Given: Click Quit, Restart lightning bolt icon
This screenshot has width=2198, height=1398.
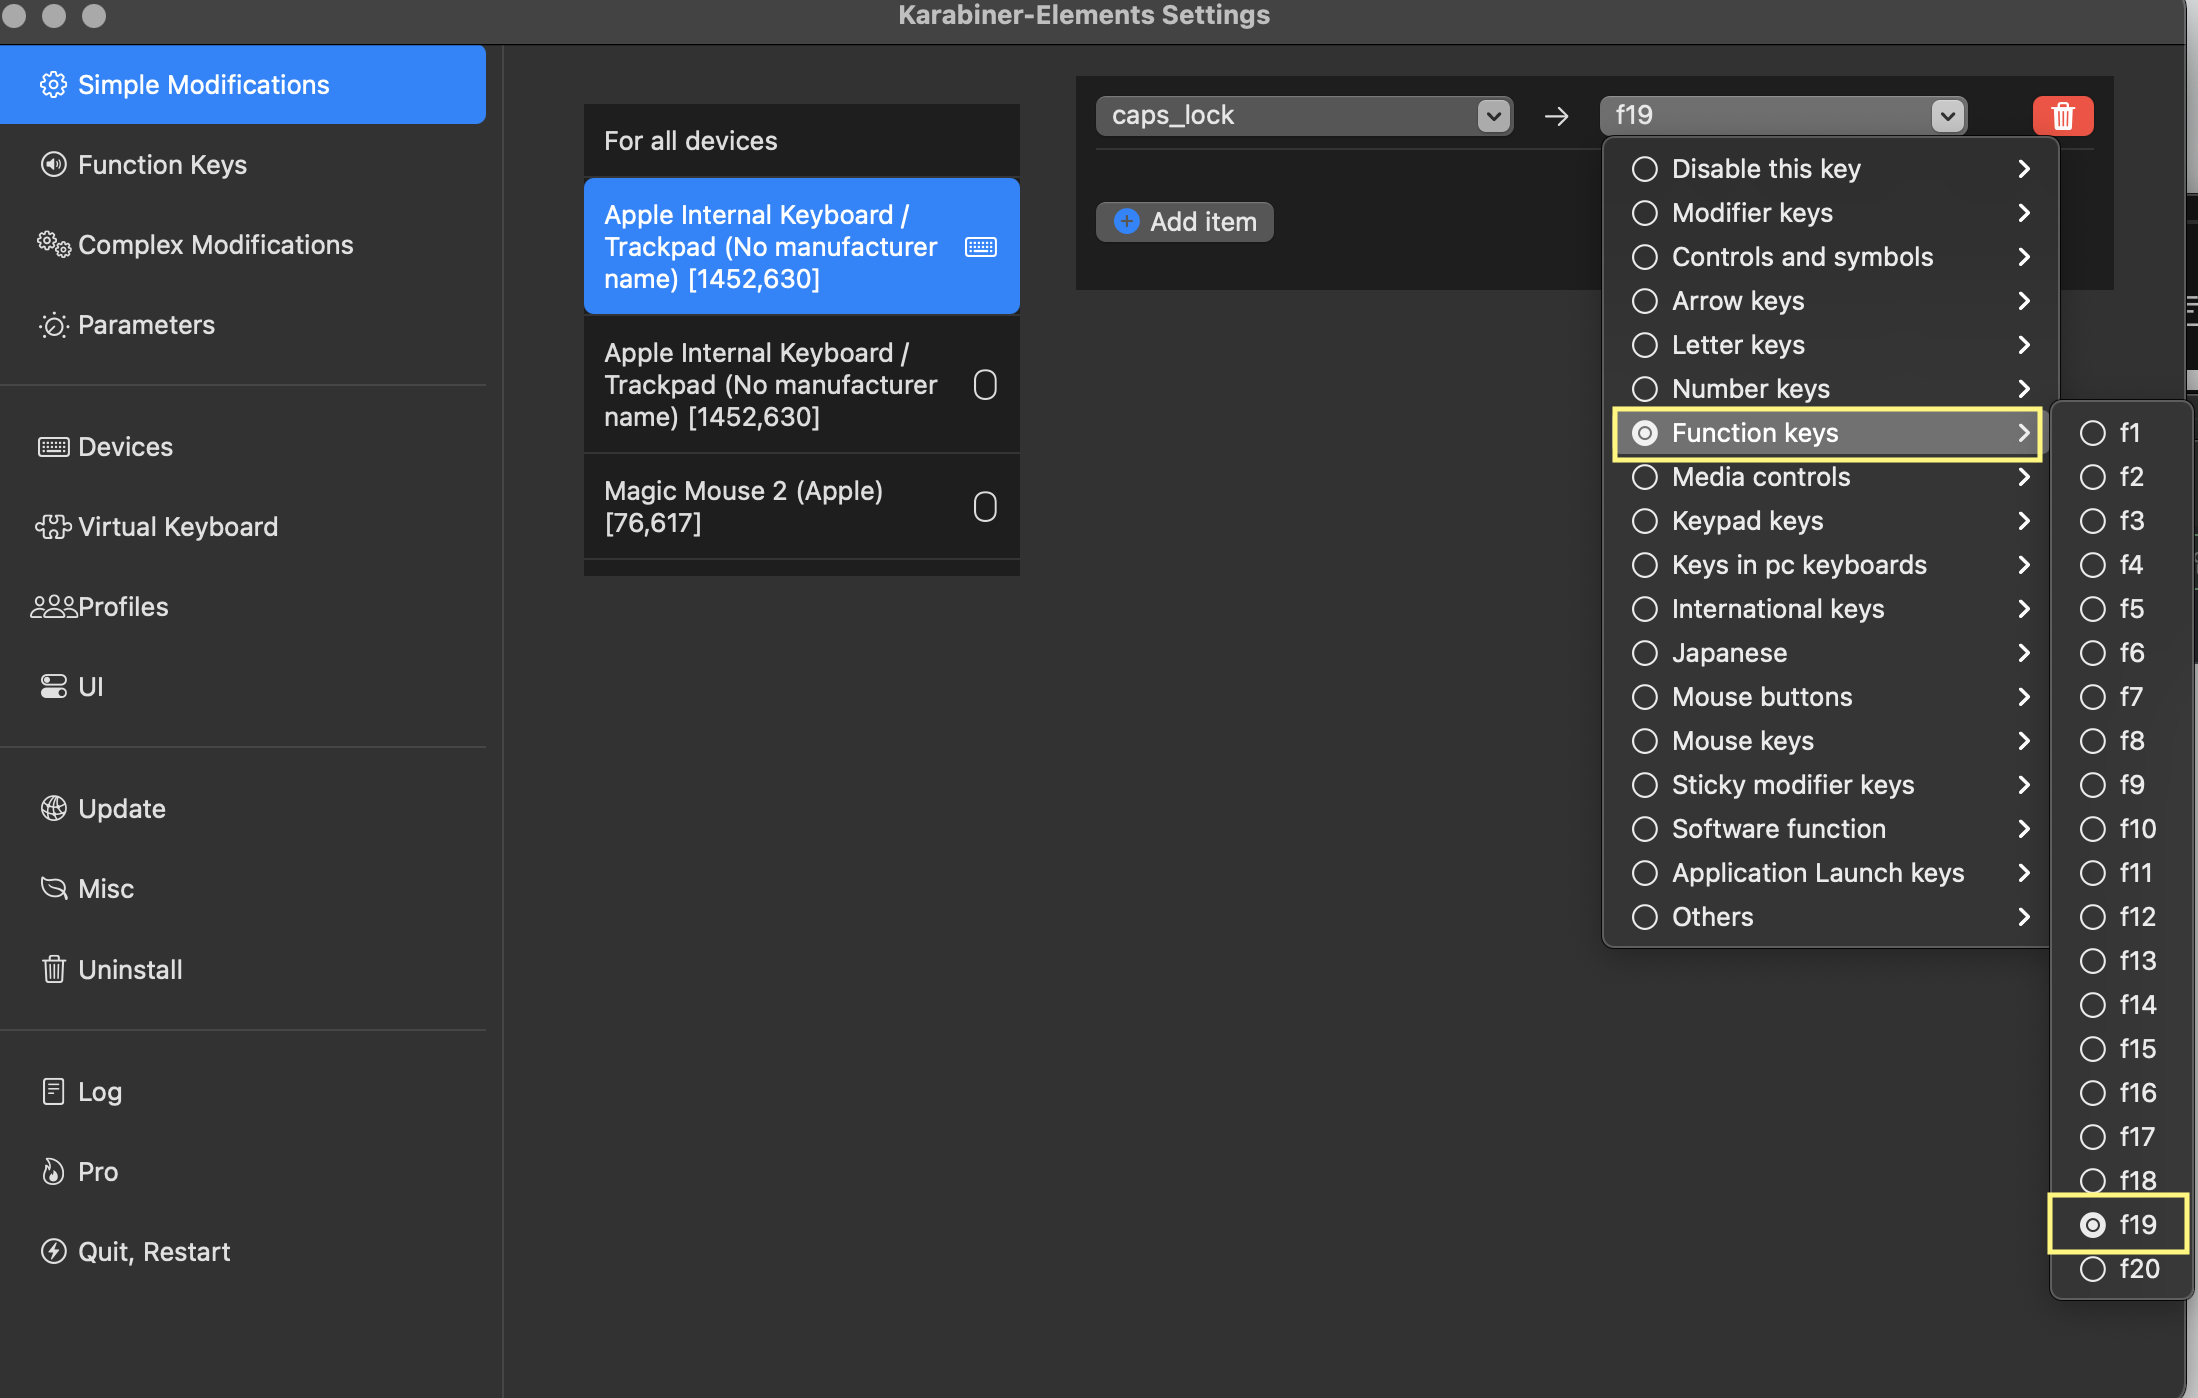Looking at the screenshot, I should point(53,1251).
